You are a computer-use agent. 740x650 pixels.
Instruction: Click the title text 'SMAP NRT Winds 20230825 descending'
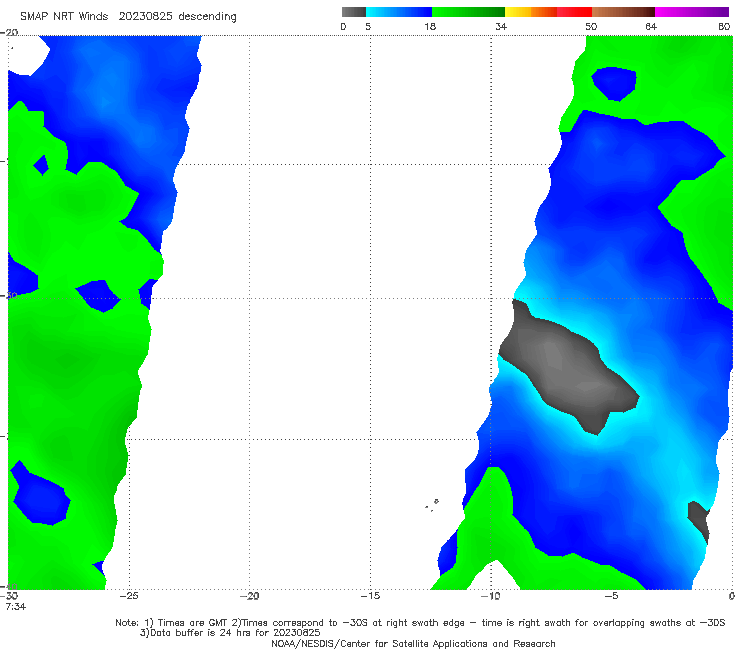click(x=128, y=17)
